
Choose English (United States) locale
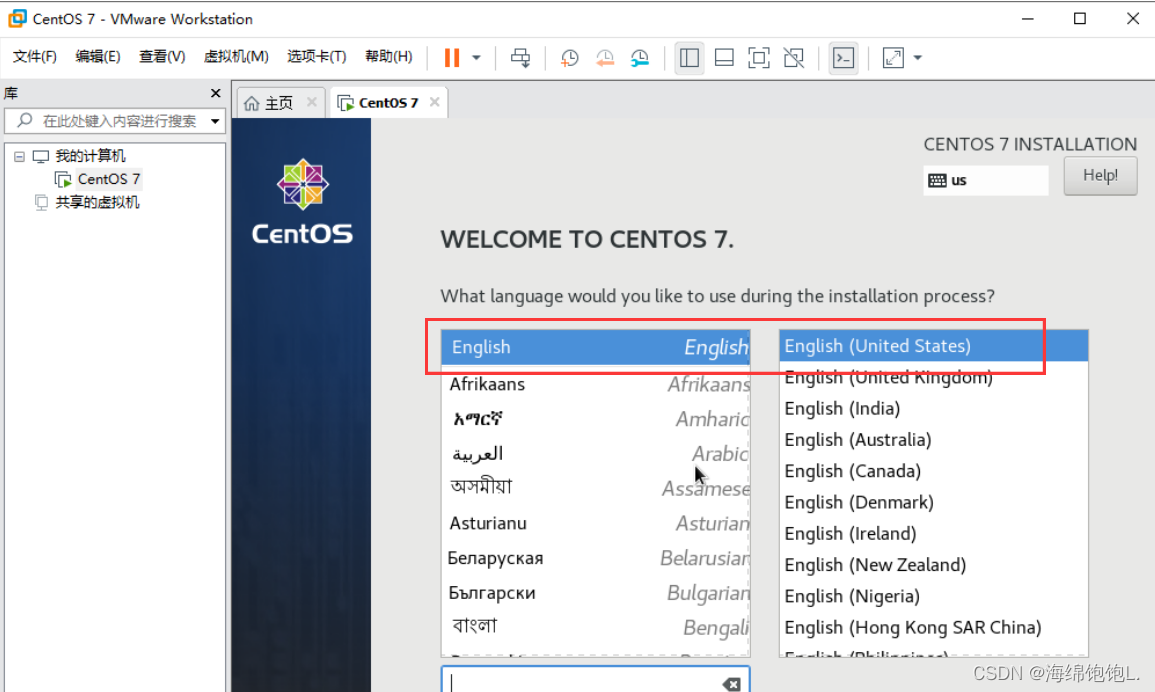[x=933, y=346]
